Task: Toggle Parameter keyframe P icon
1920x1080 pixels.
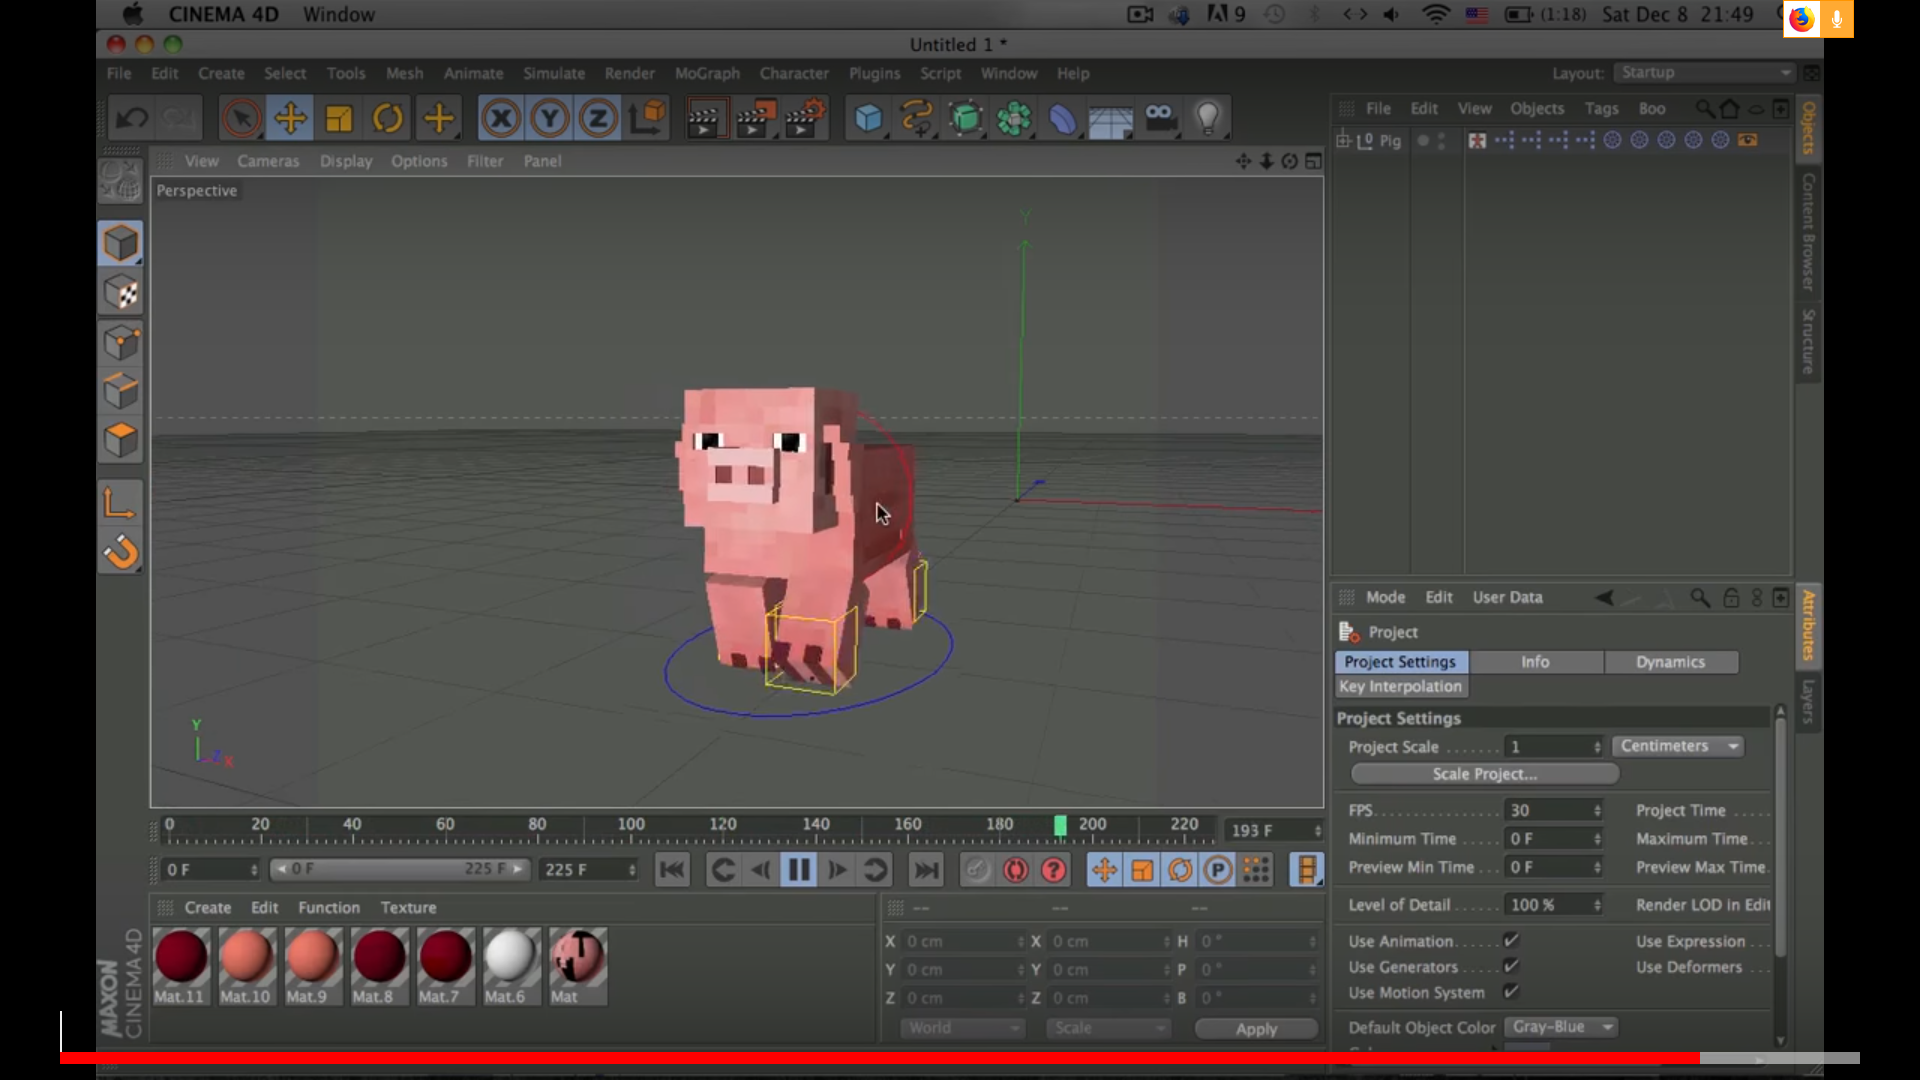Action: click(x=1218, y=870)
